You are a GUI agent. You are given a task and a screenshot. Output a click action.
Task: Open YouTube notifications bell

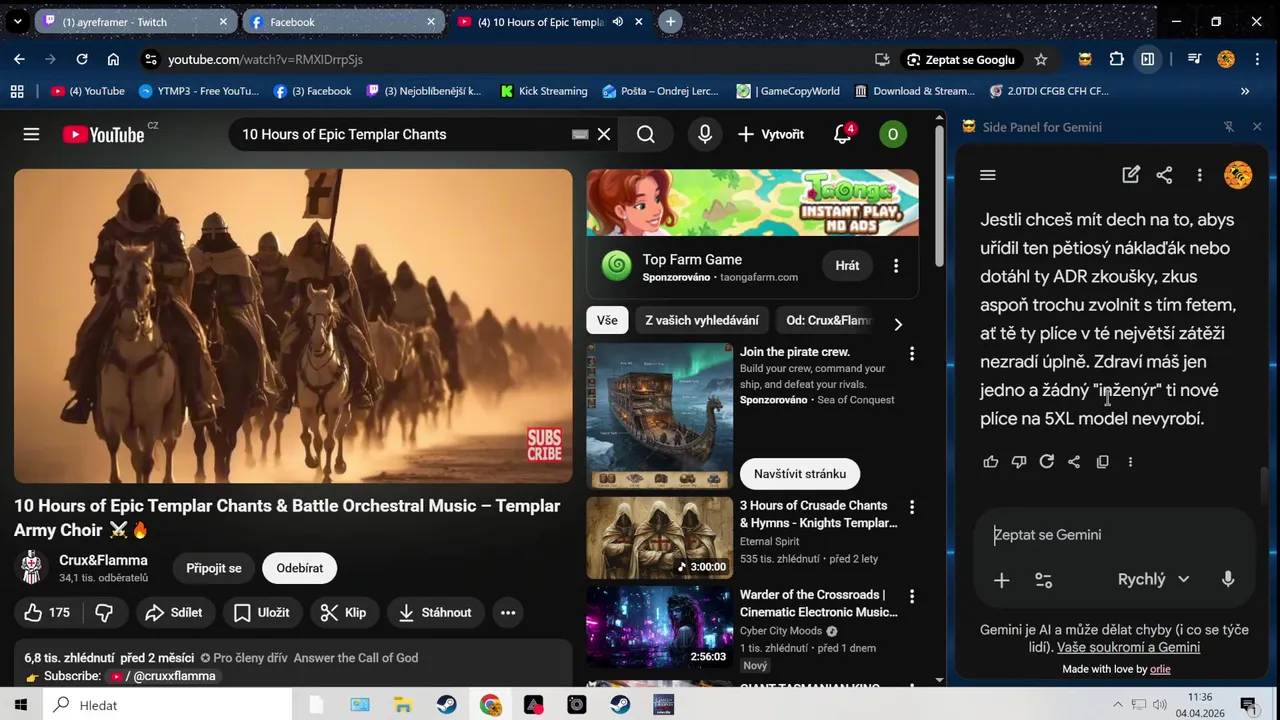point(843,134)
